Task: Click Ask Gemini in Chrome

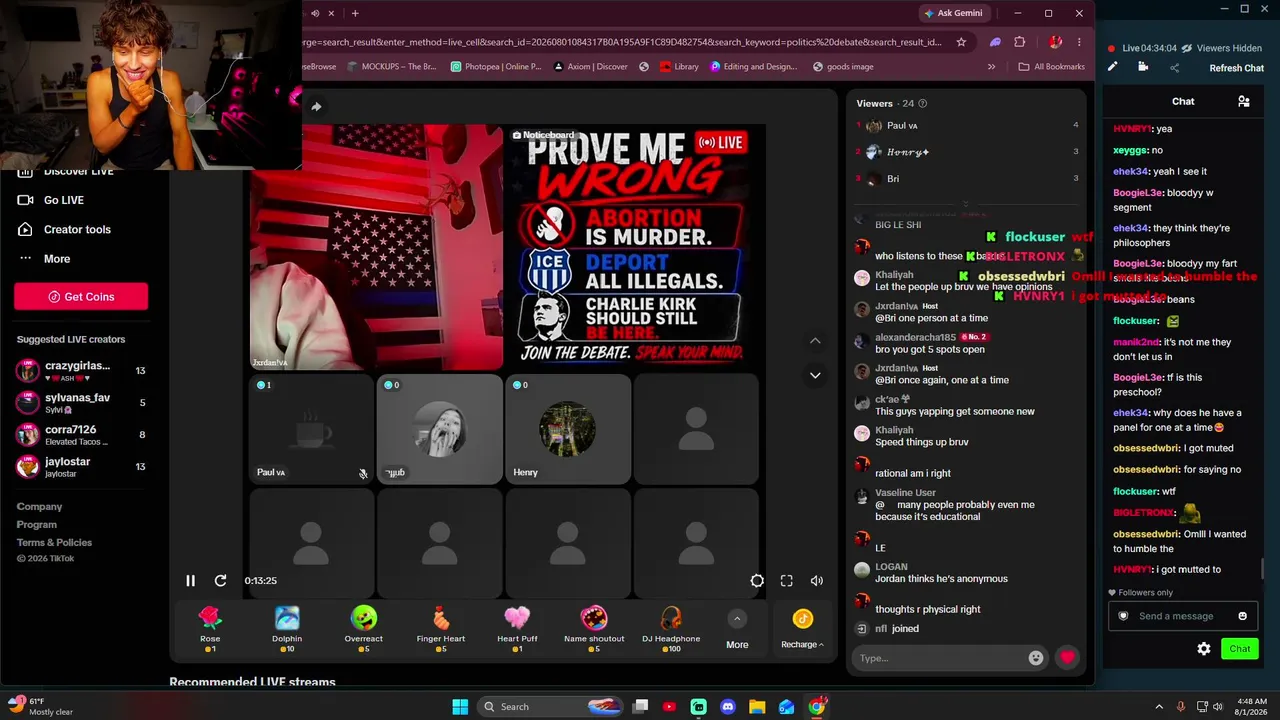Action: [953, 13]
